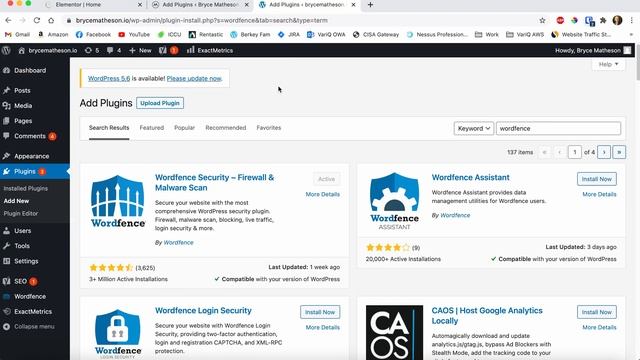
Task: Focus the plugin search field containing wordfence
Action: coord(558,128)
